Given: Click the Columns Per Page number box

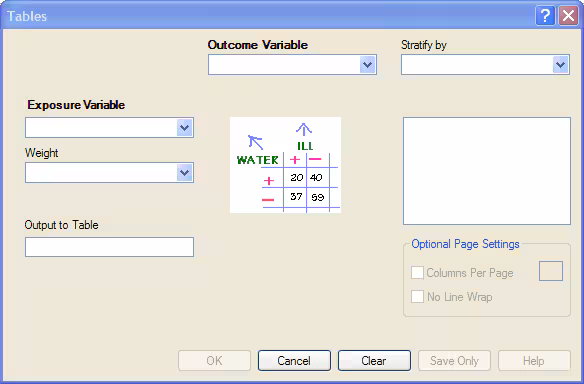Looking at the screenshot, I should [x=551, y=271].
